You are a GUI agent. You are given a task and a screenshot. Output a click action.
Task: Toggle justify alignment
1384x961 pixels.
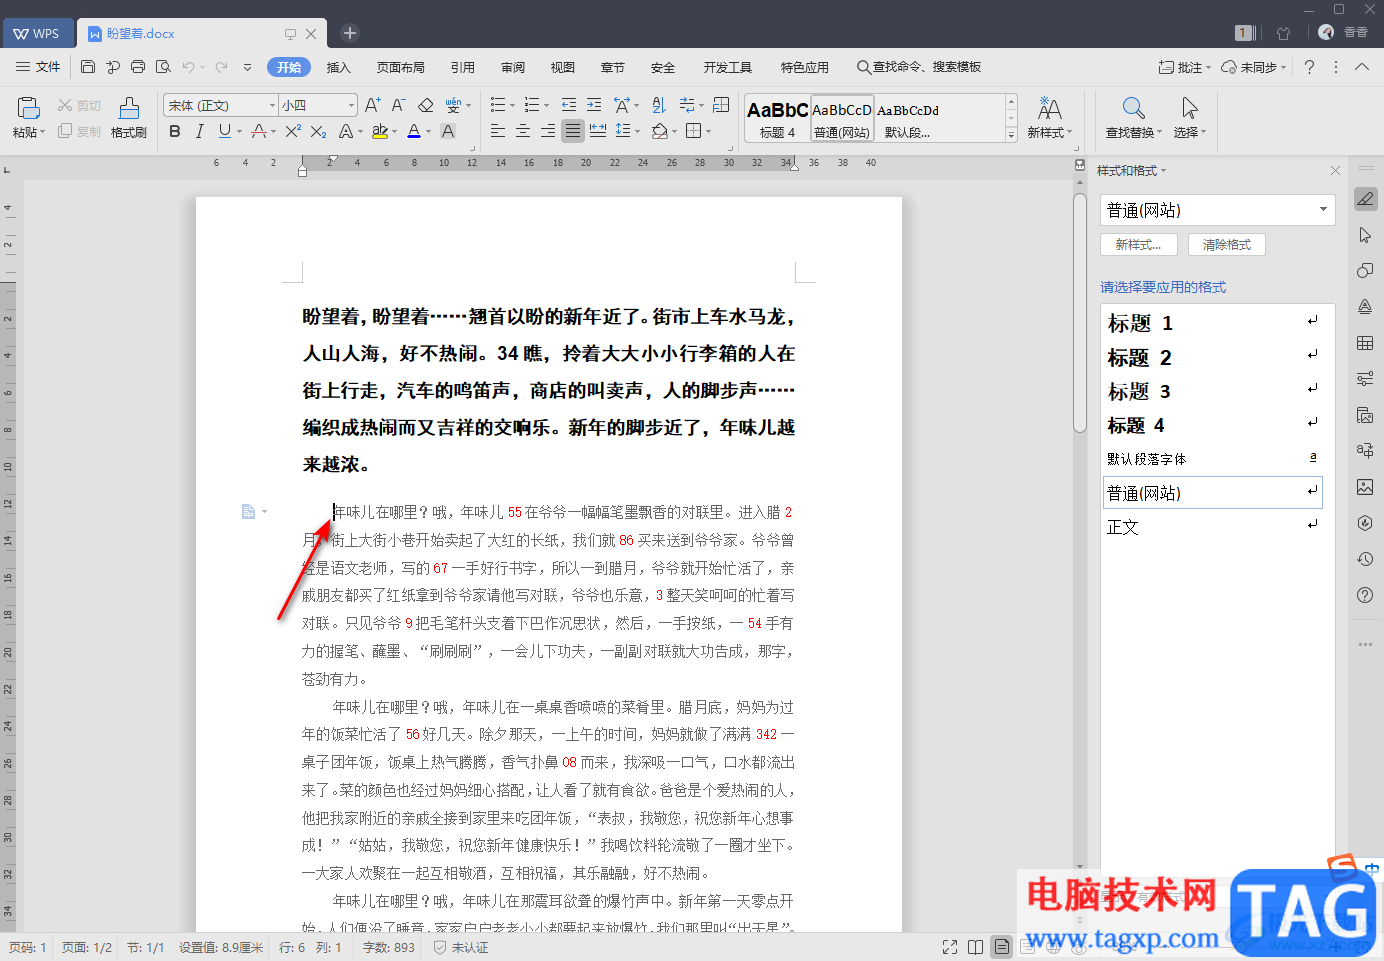(x=573, y=131)
